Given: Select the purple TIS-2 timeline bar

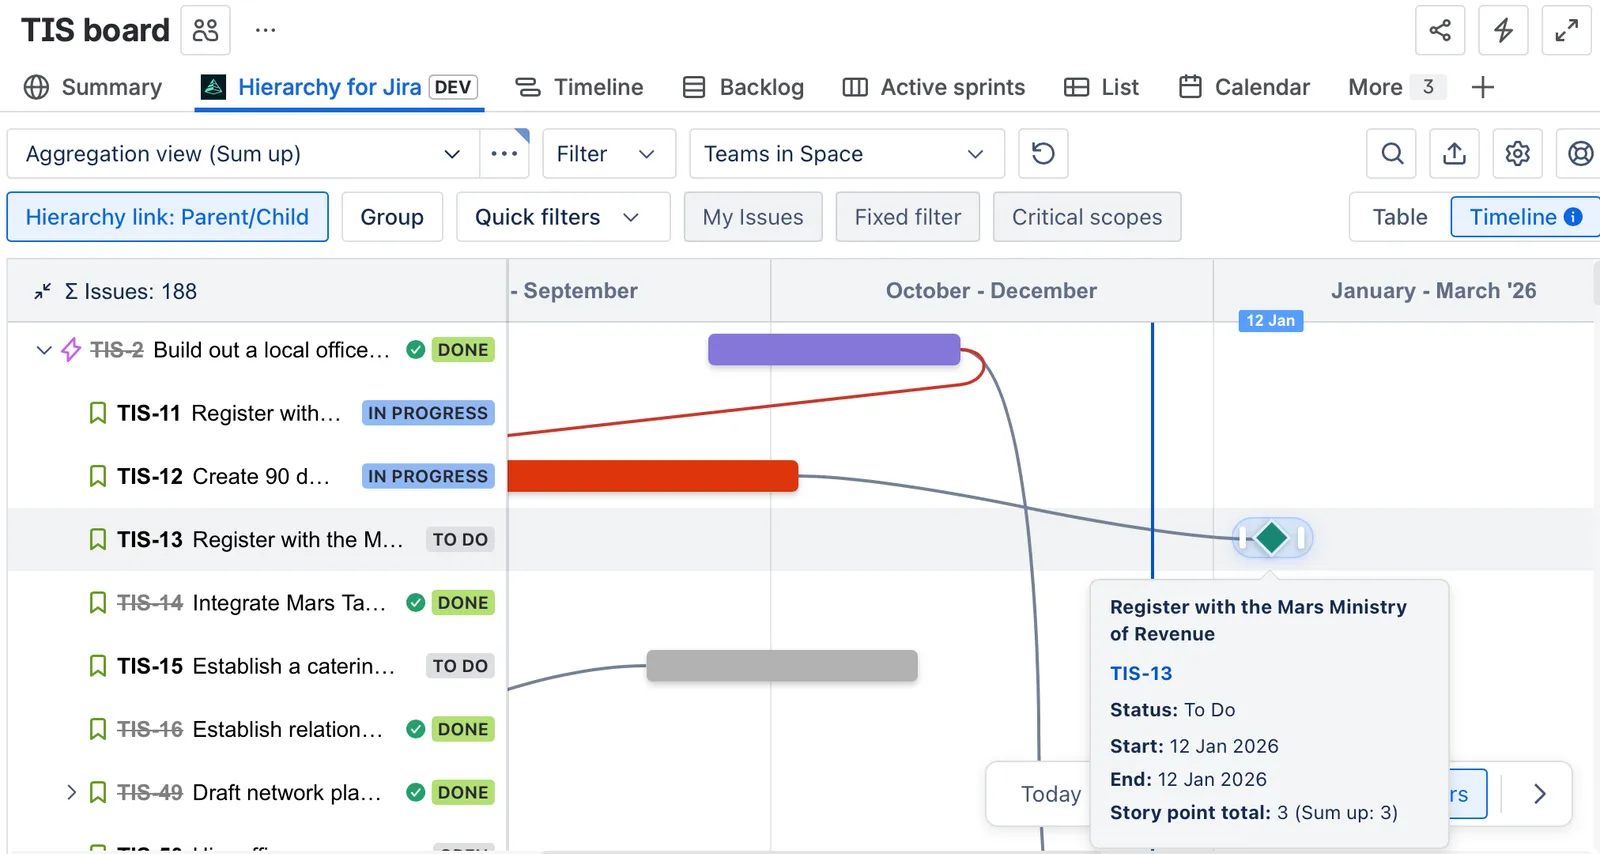Looking at the screenshot, I should click(834, 350).
